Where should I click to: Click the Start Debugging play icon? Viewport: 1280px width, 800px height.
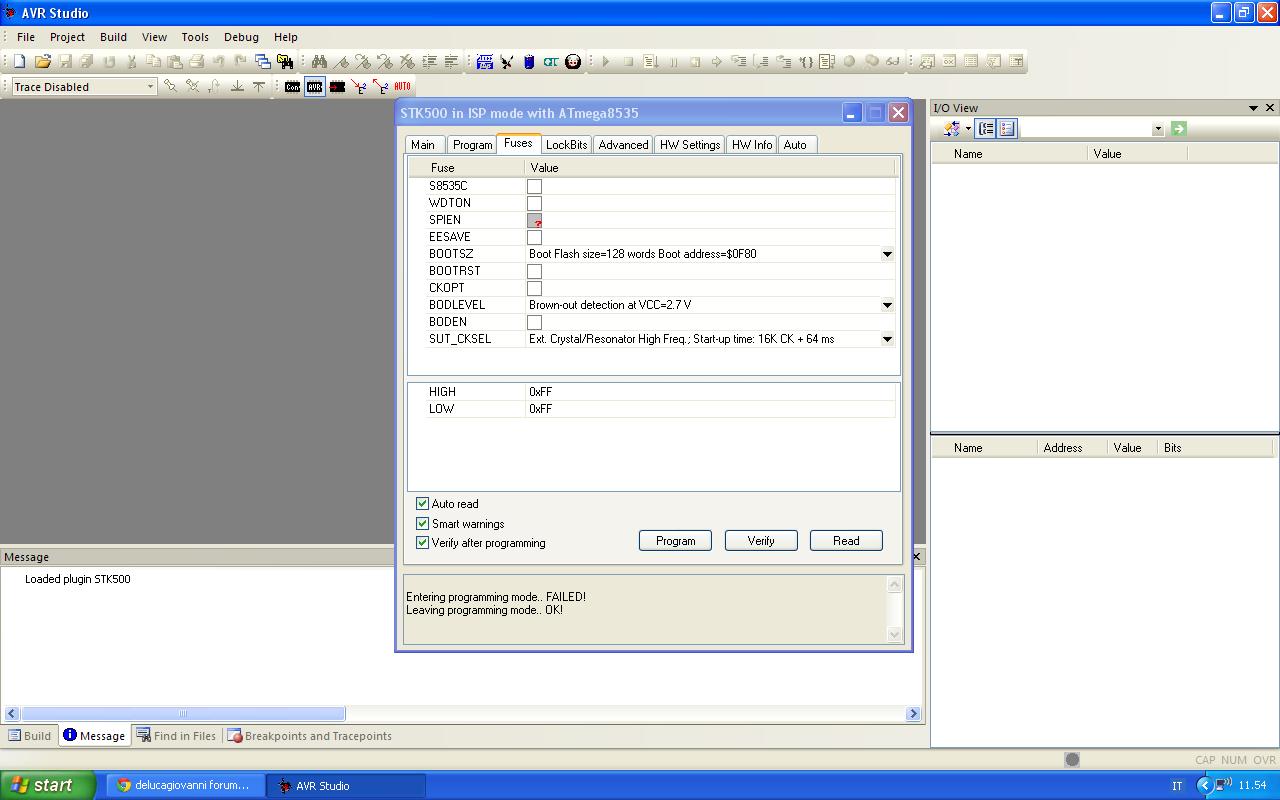pyautogui.click(x=606, y=61)
